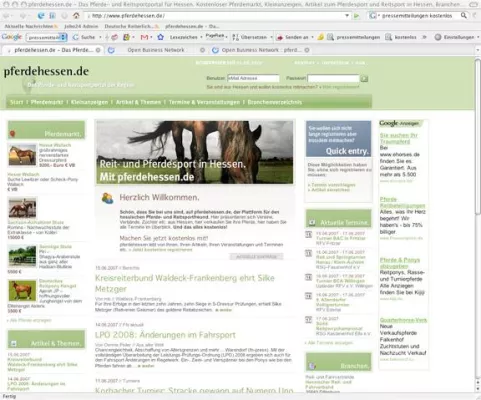Viewport: 481px width, 400px height.
Task: Open the Übersetzen dropdown
Action: 271,37
